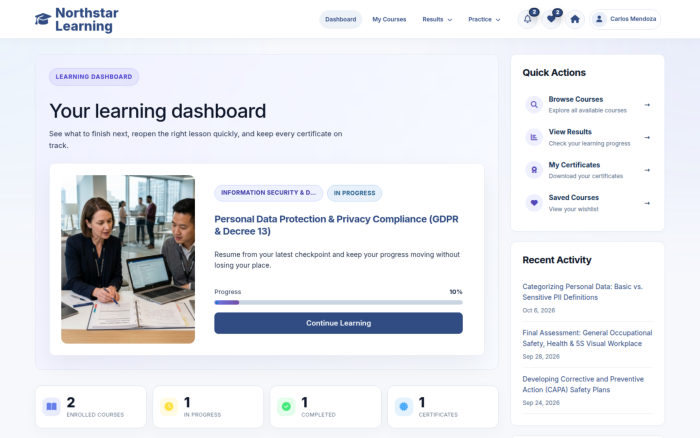
Task: Open the Personal Data Protection course title
Action: [x=336, y=225]
